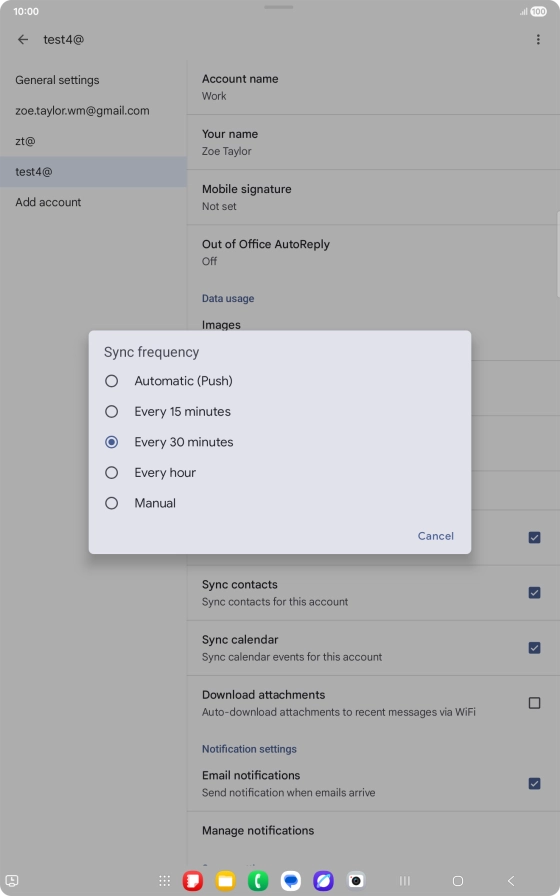Tap the Notification settings header
Image resolution: width=560 pixels, height=896 pixels.
click(249, 749)
